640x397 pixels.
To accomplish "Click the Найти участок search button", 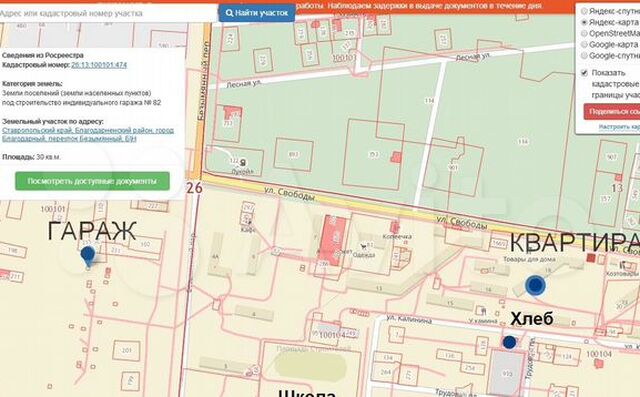I will (x=257, y=13).
